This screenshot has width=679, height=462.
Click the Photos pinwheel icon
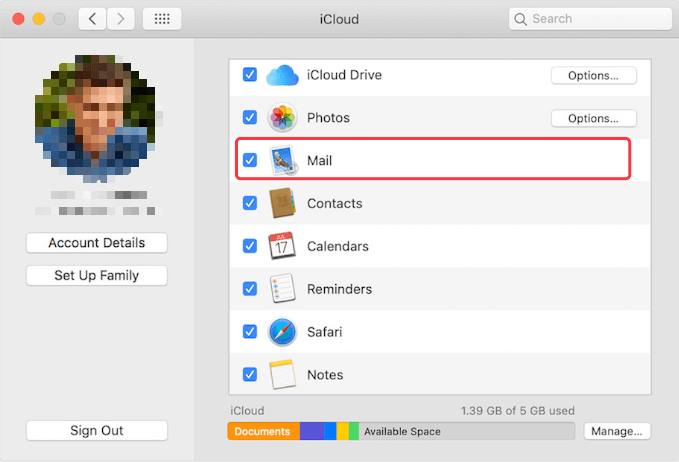coord(282,117)
